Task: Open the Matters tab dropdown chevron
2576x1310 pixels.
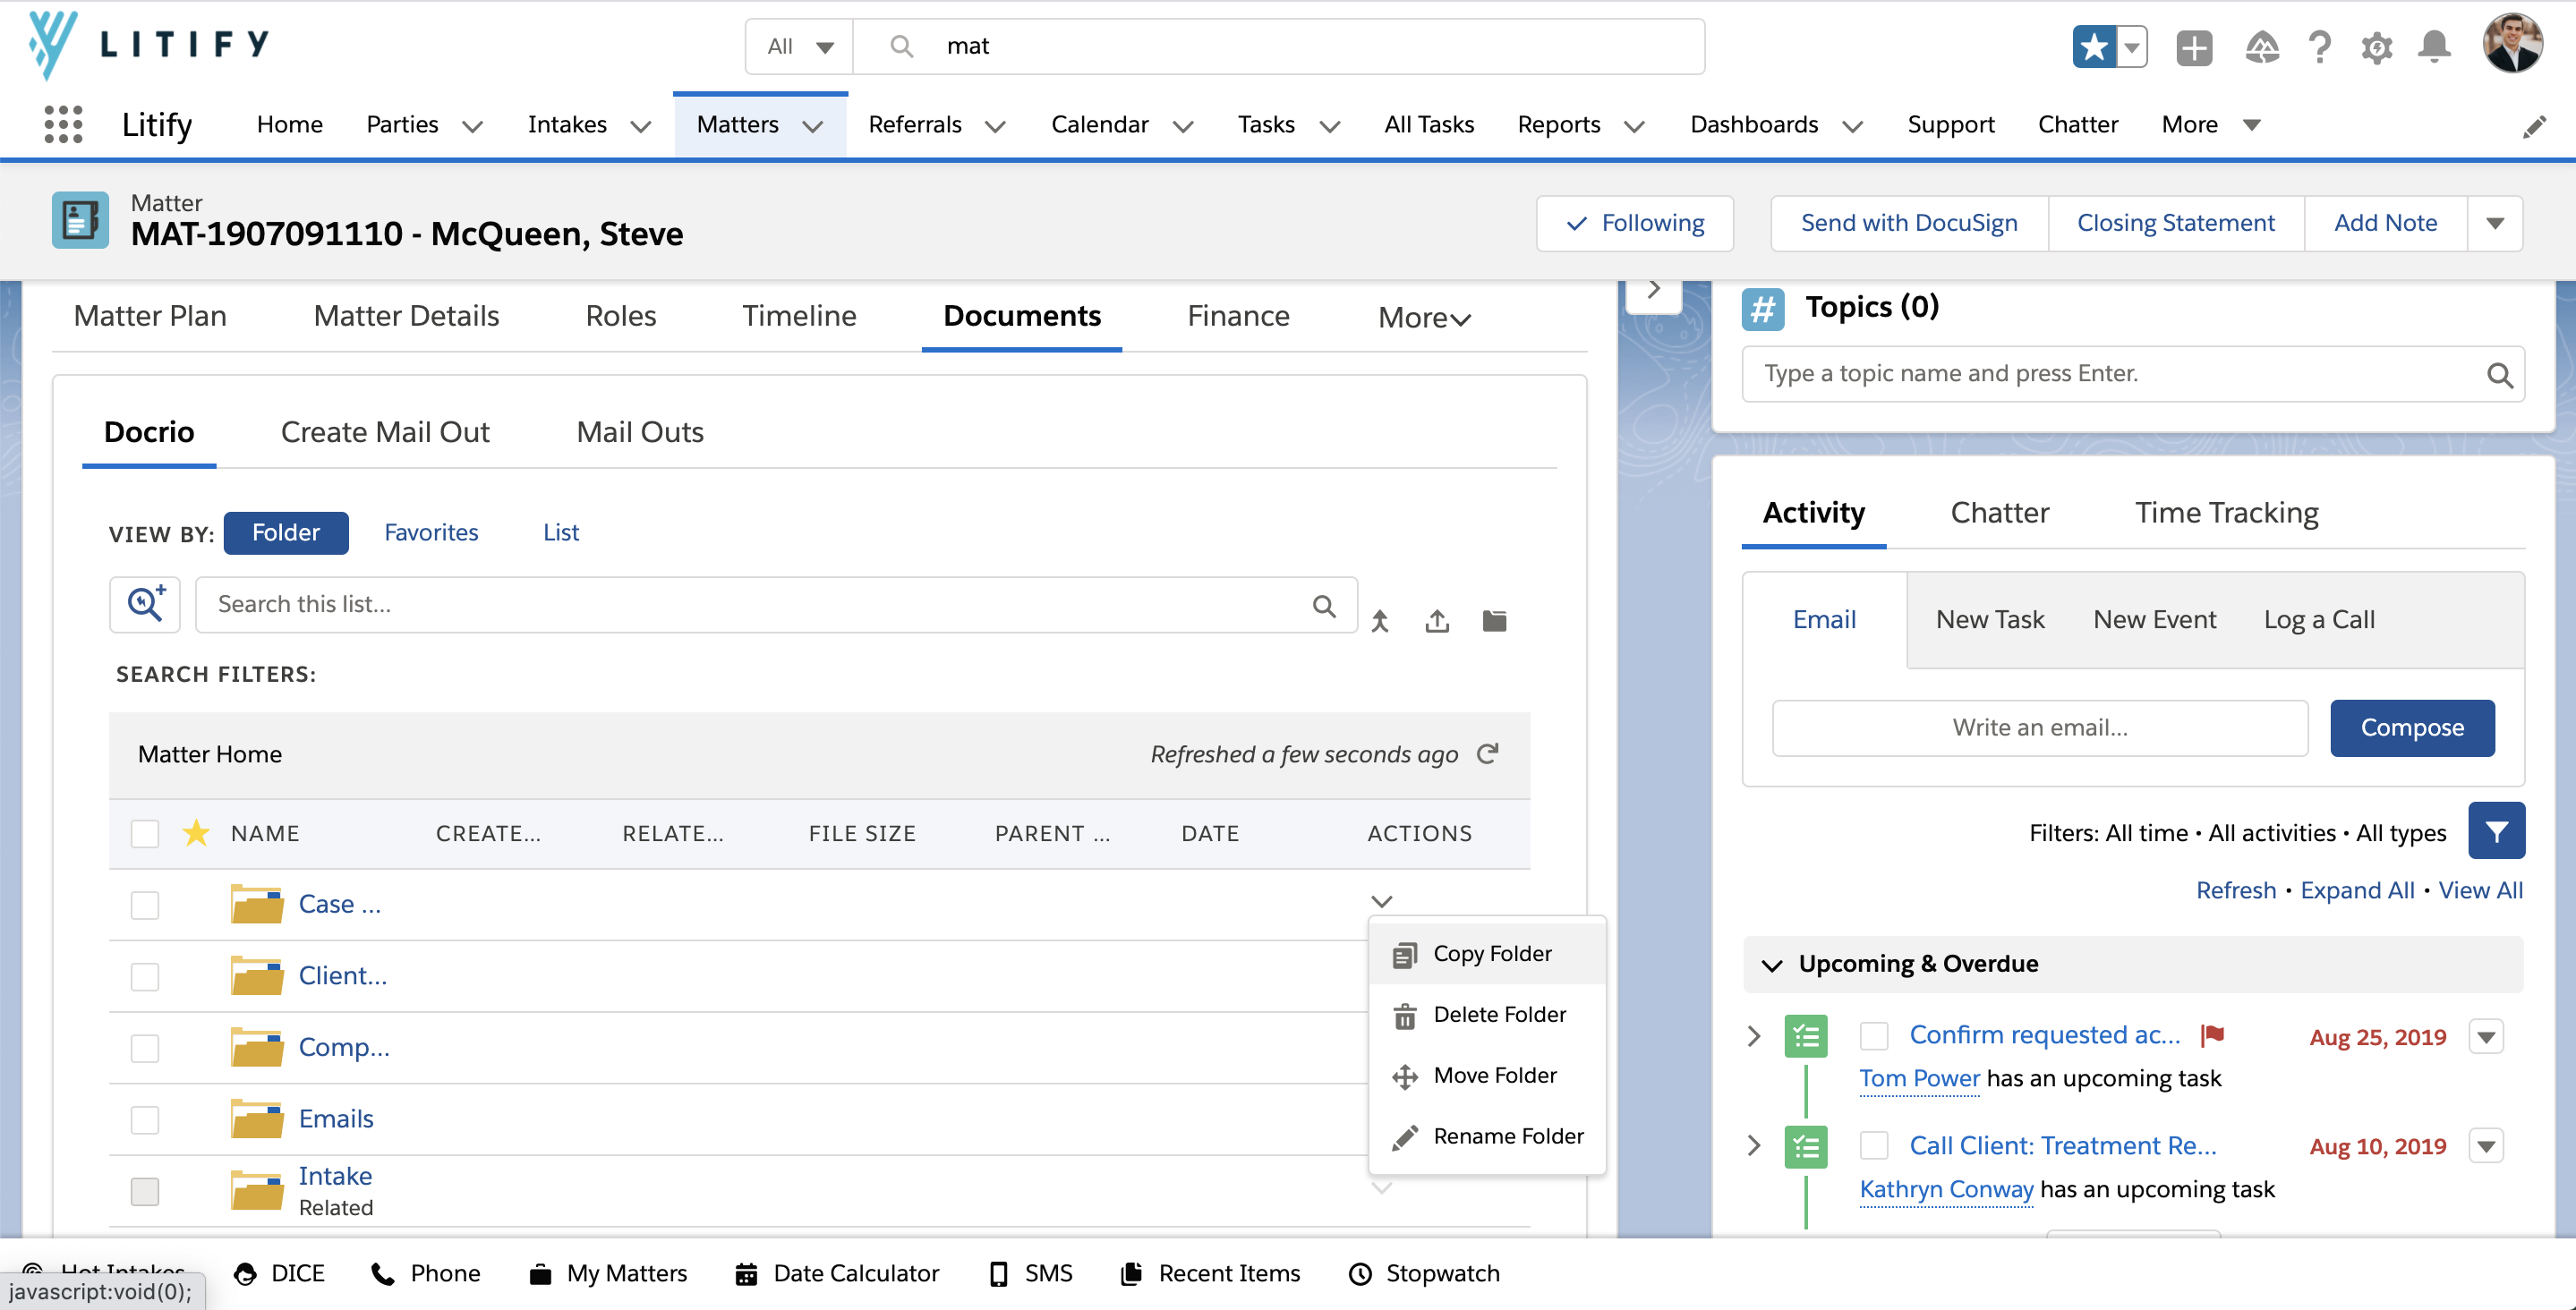Action: coord(813,126)
